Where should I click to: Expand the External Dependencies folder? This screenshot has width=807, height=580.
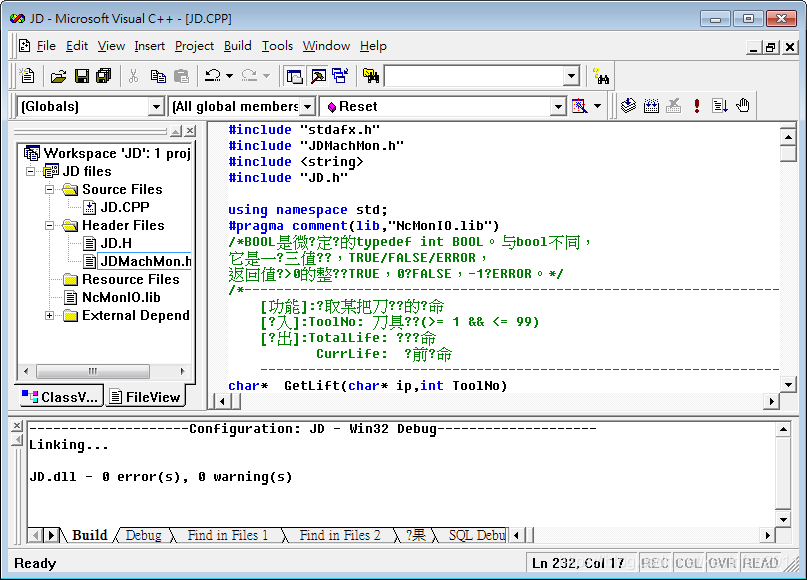coord(49,315)
